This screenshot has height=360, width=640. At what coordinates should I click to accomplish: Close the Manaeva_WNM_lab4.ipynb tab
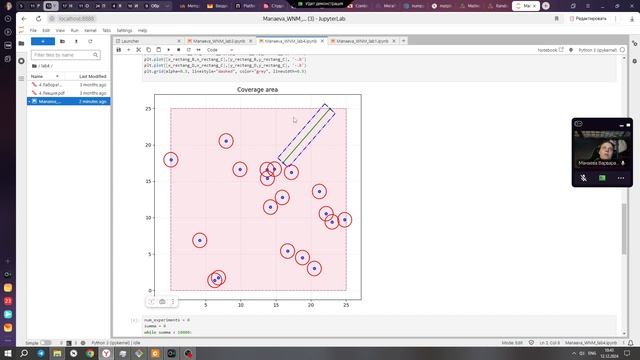tap(322, 41)
